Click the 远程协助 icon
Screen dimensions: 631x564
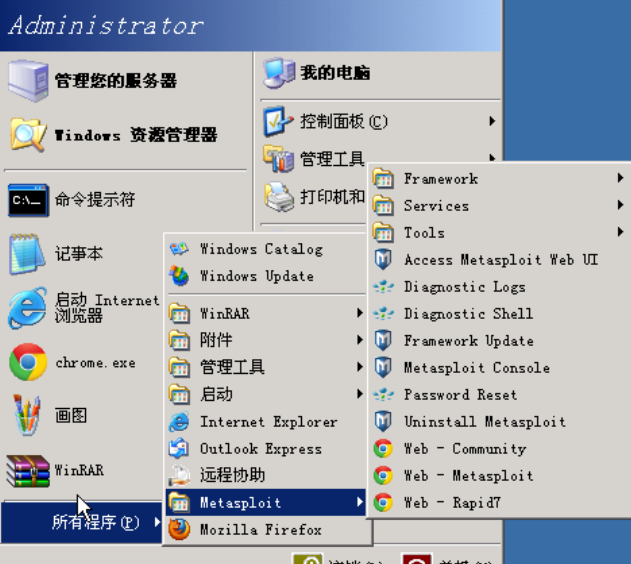pos(179,475)
